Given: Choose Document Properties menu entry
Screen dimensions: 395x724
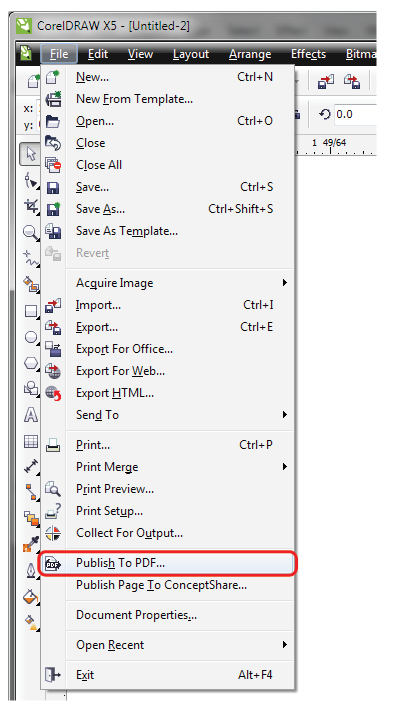Looking at the screenshot, I should coord(180,615).
